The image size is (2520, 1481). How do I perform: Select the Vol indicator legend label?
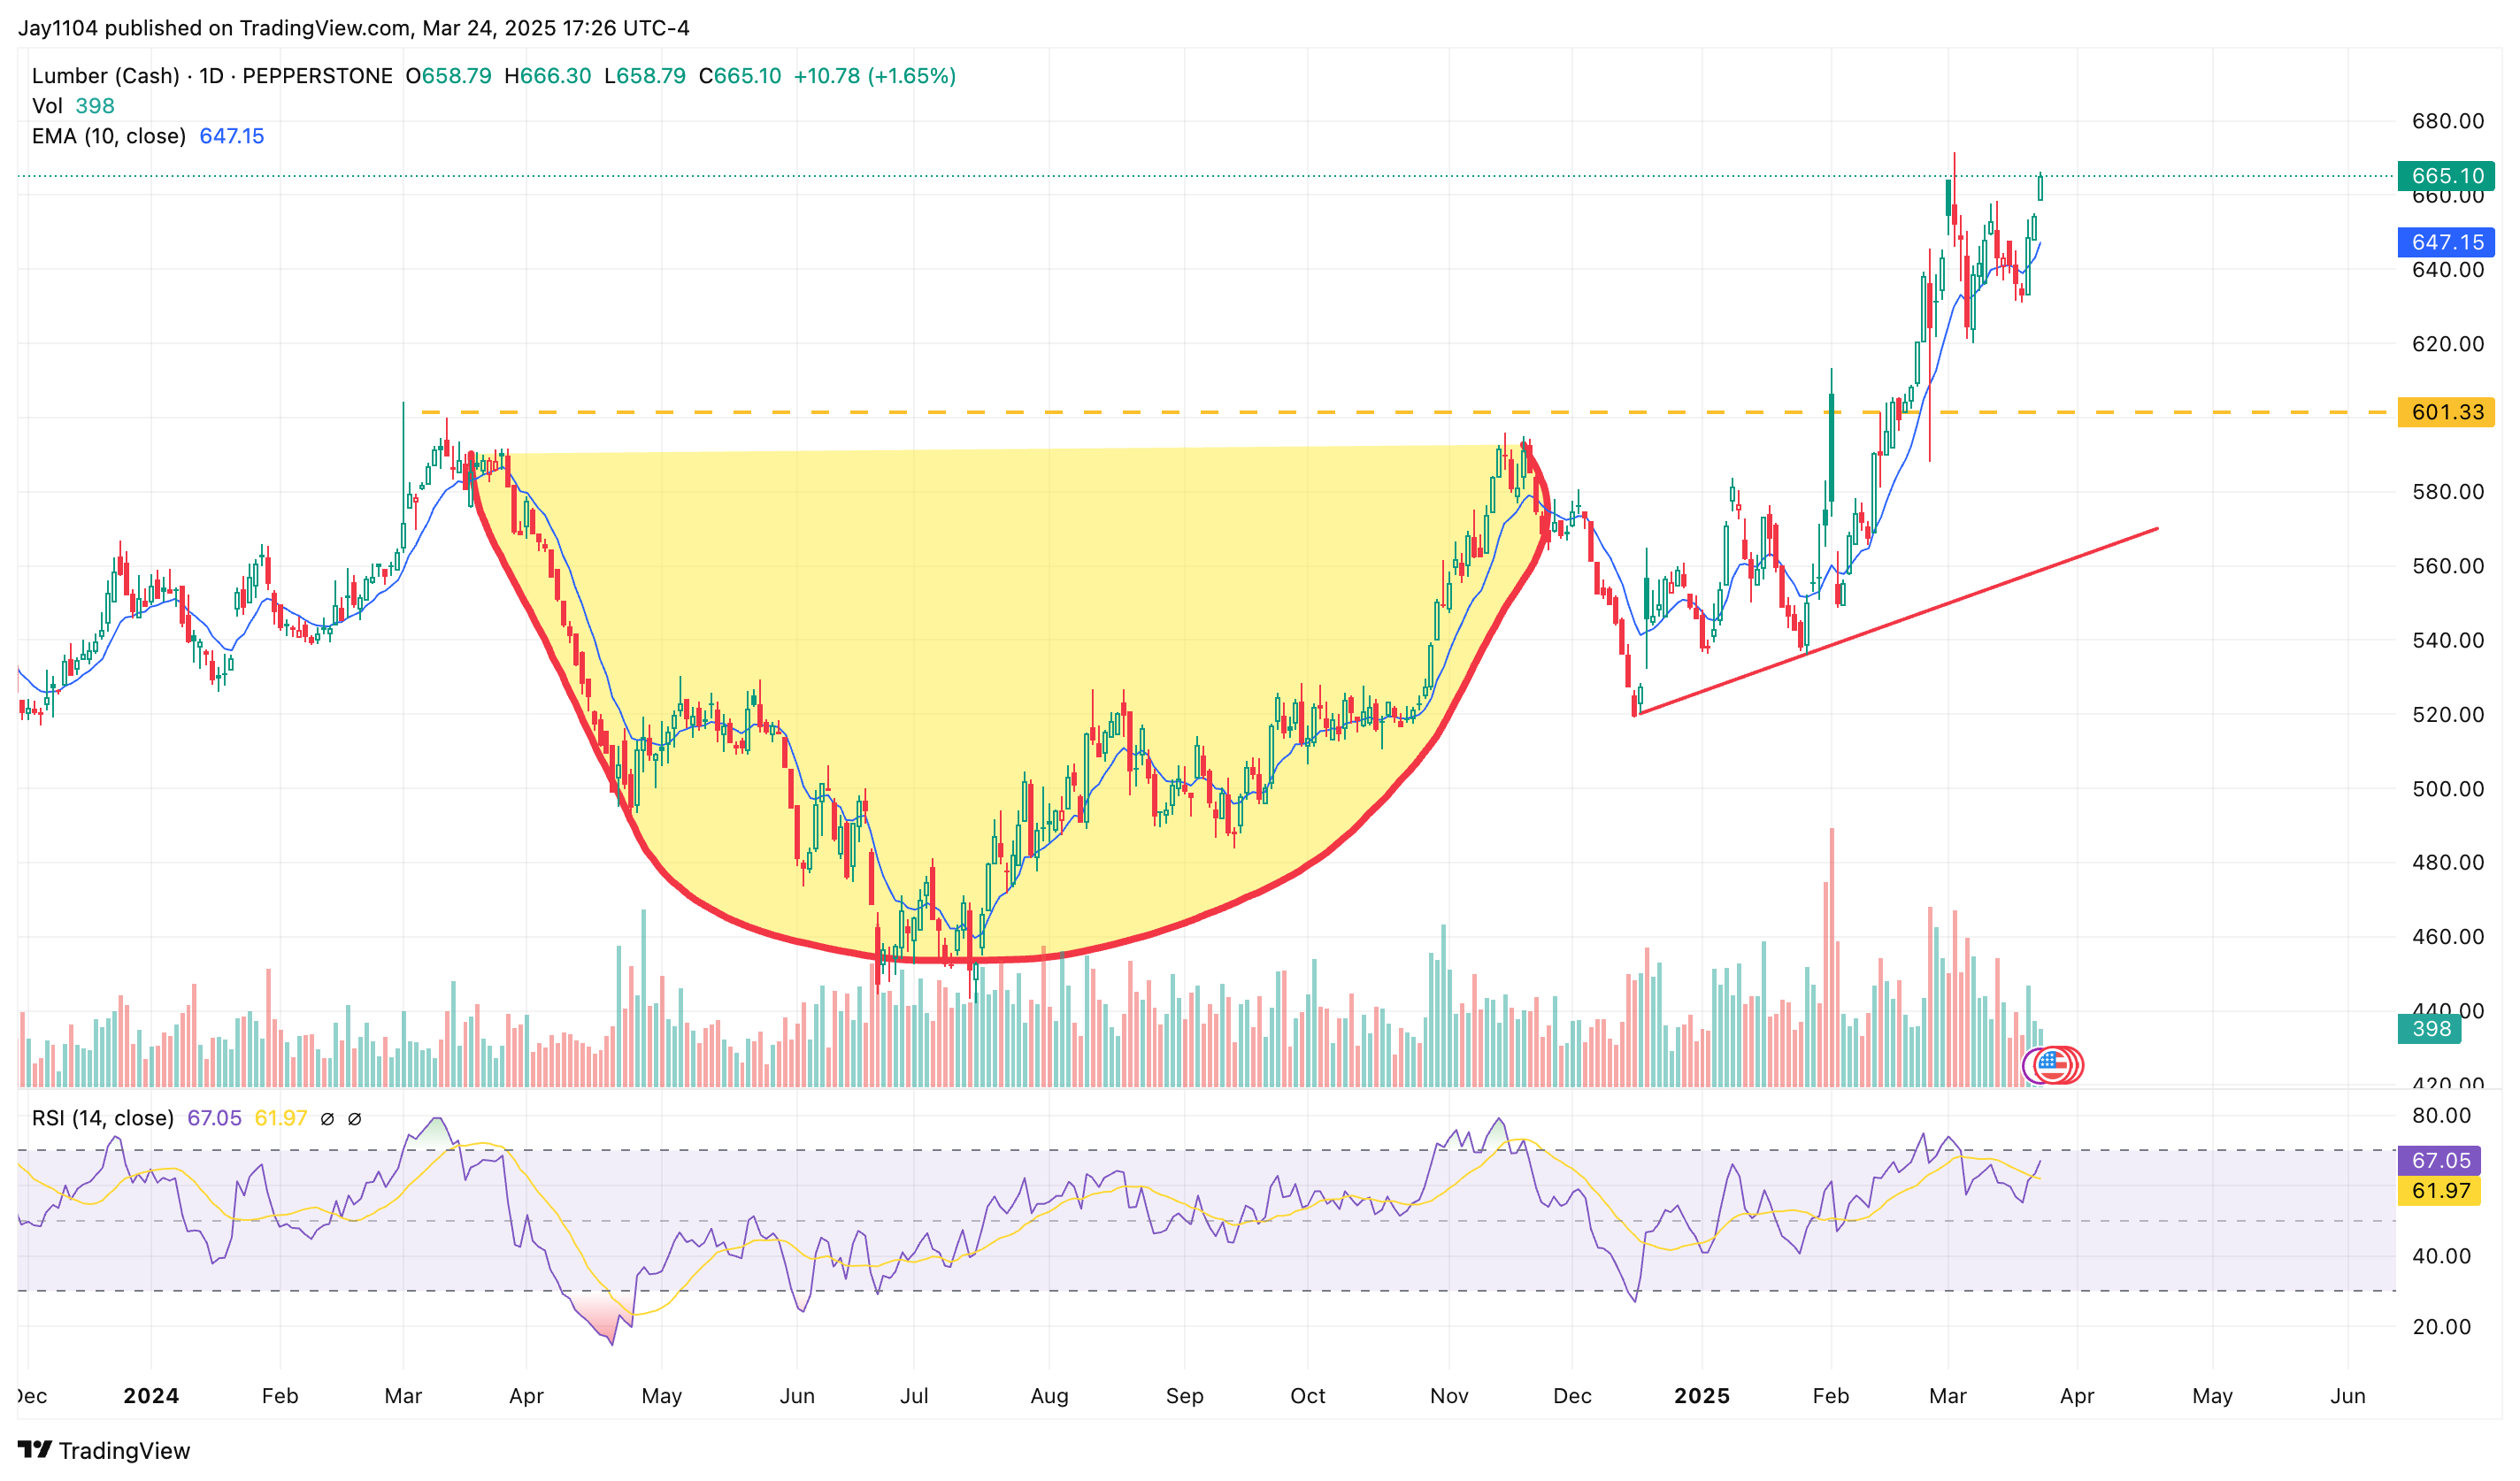click(x=47, y=106)
